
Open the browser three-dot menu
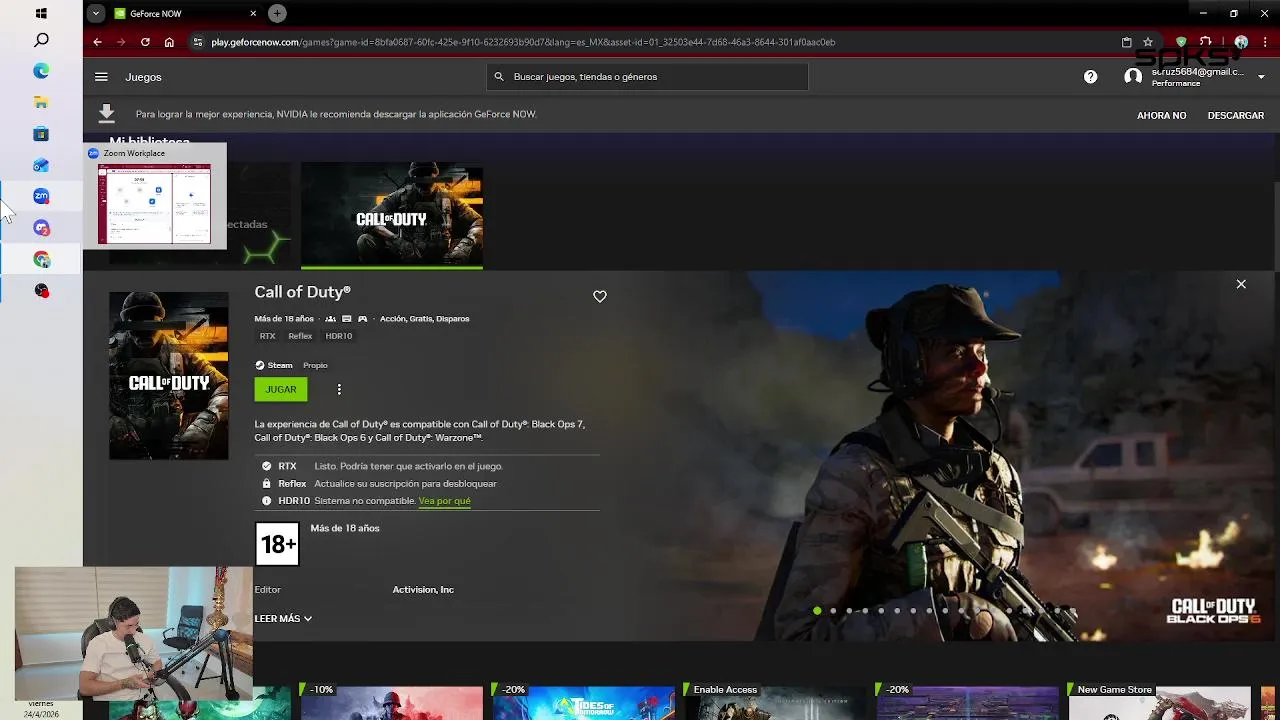[1264, 42]
